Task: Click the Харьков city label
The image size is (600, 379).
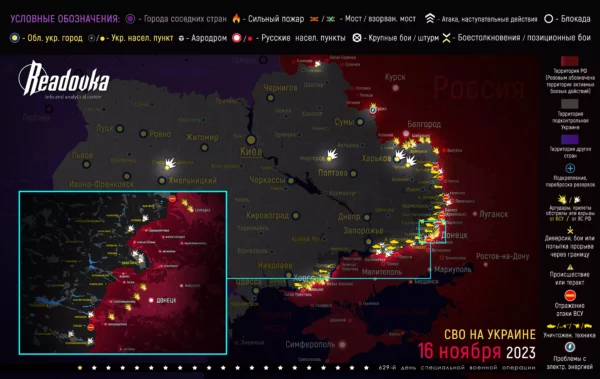Action: (x=376, y=158)
